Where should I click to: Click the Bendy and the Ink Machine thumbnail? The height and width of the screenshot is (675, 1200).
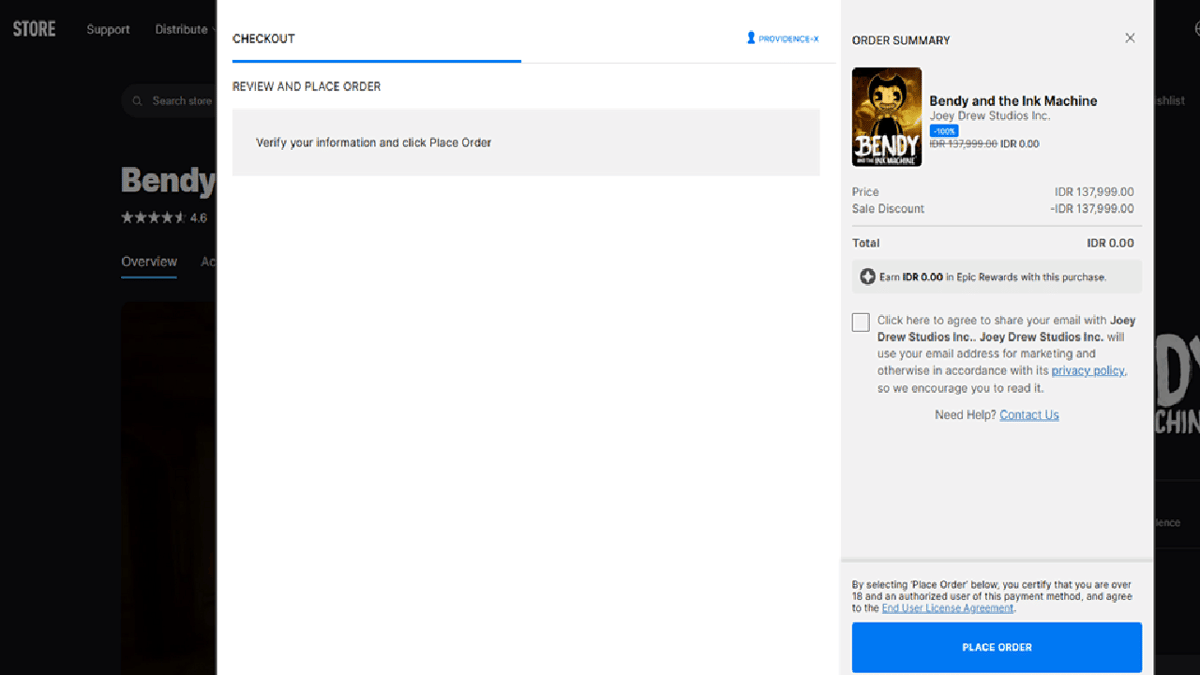[x=886, y=117]
